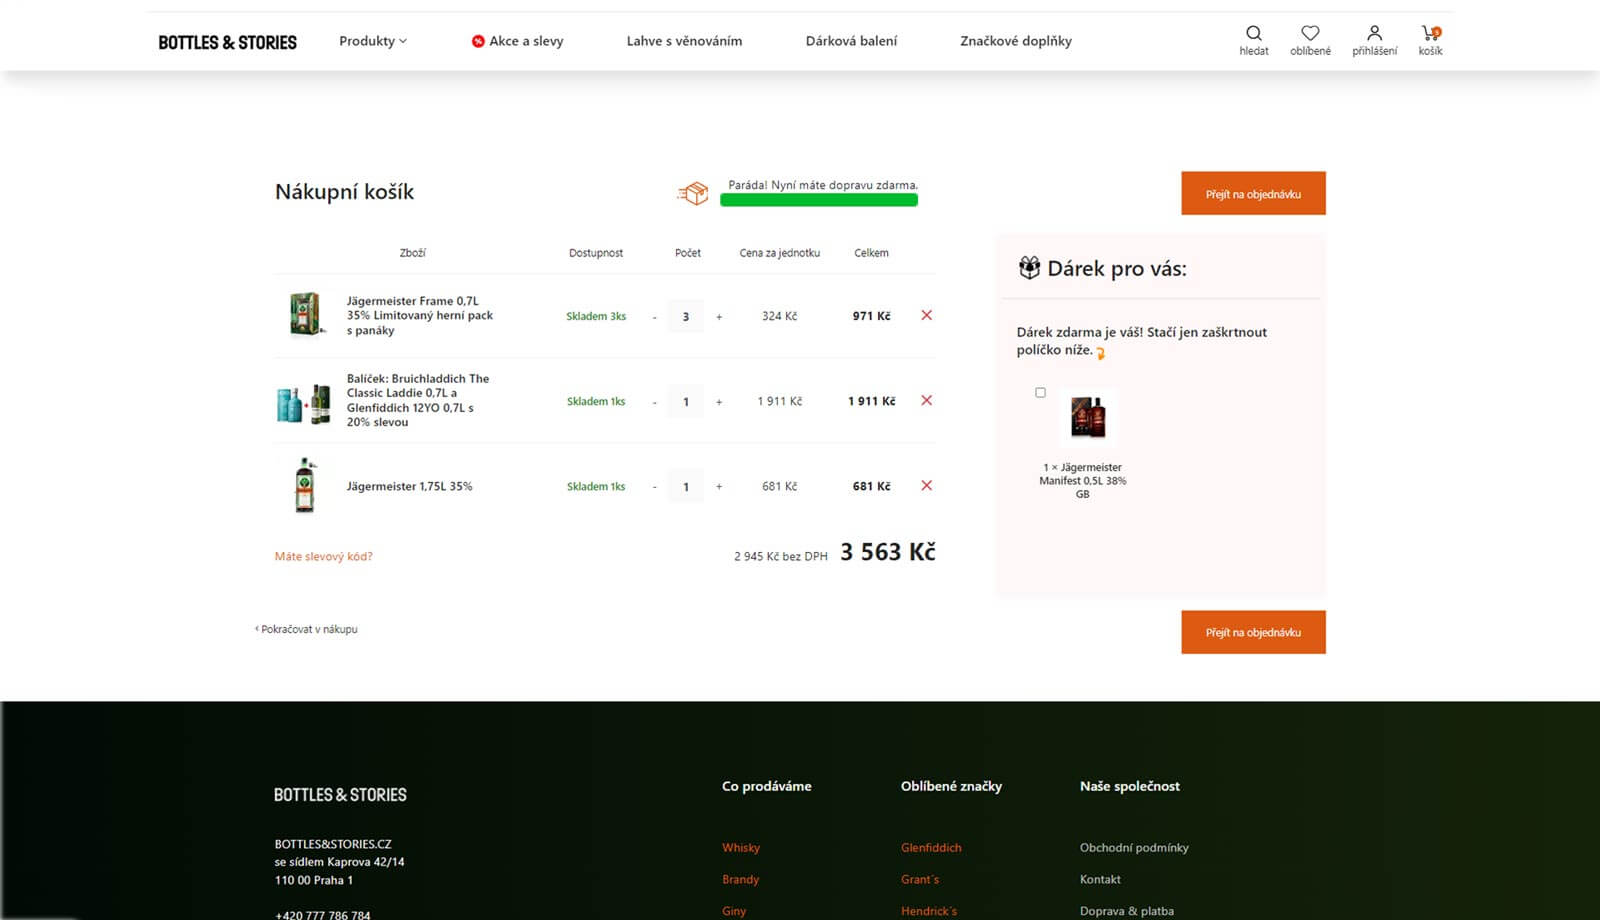Open Bruichladdich bundle product thumbnail

click(x=303, y=403)
